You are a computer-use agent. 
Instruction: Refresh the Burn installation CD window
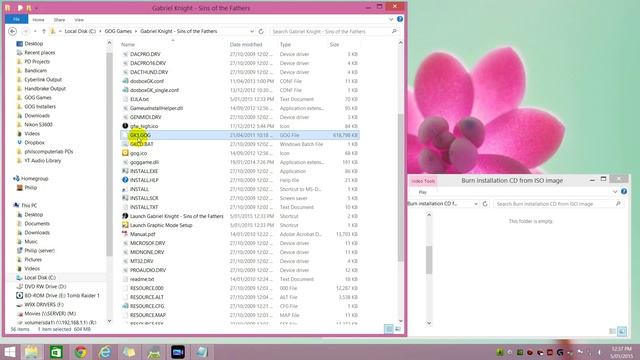coord(485,204)
